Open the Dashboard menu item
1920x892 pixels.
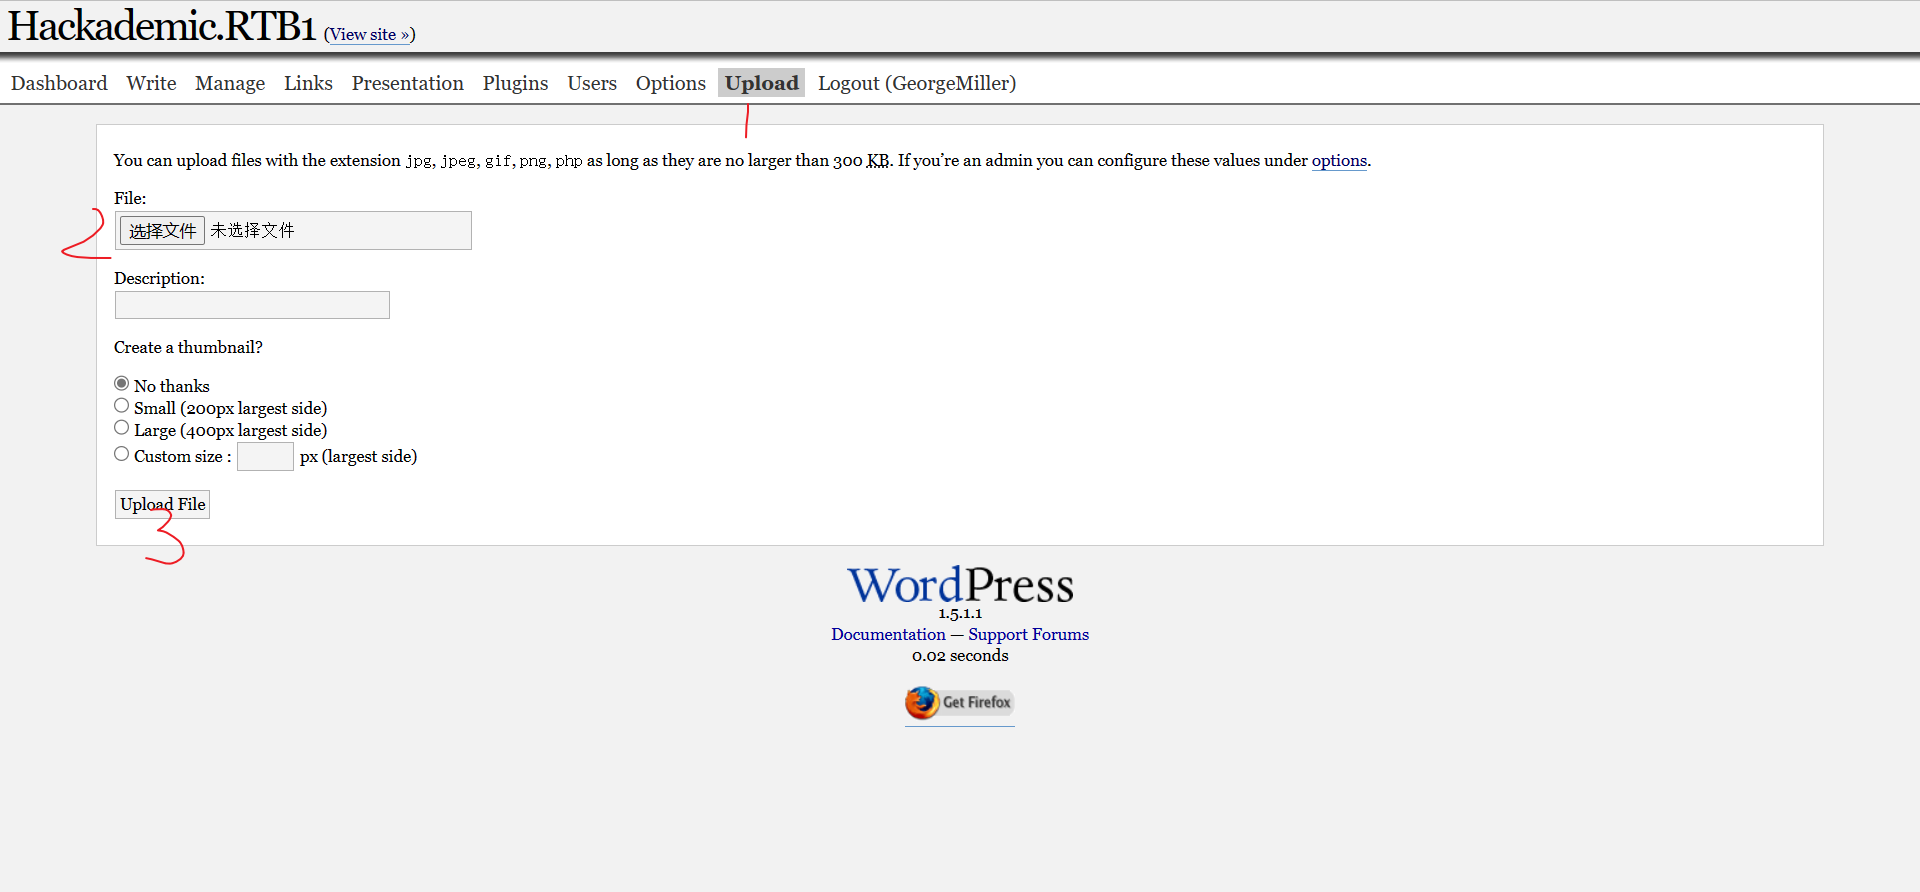(59, 83)
